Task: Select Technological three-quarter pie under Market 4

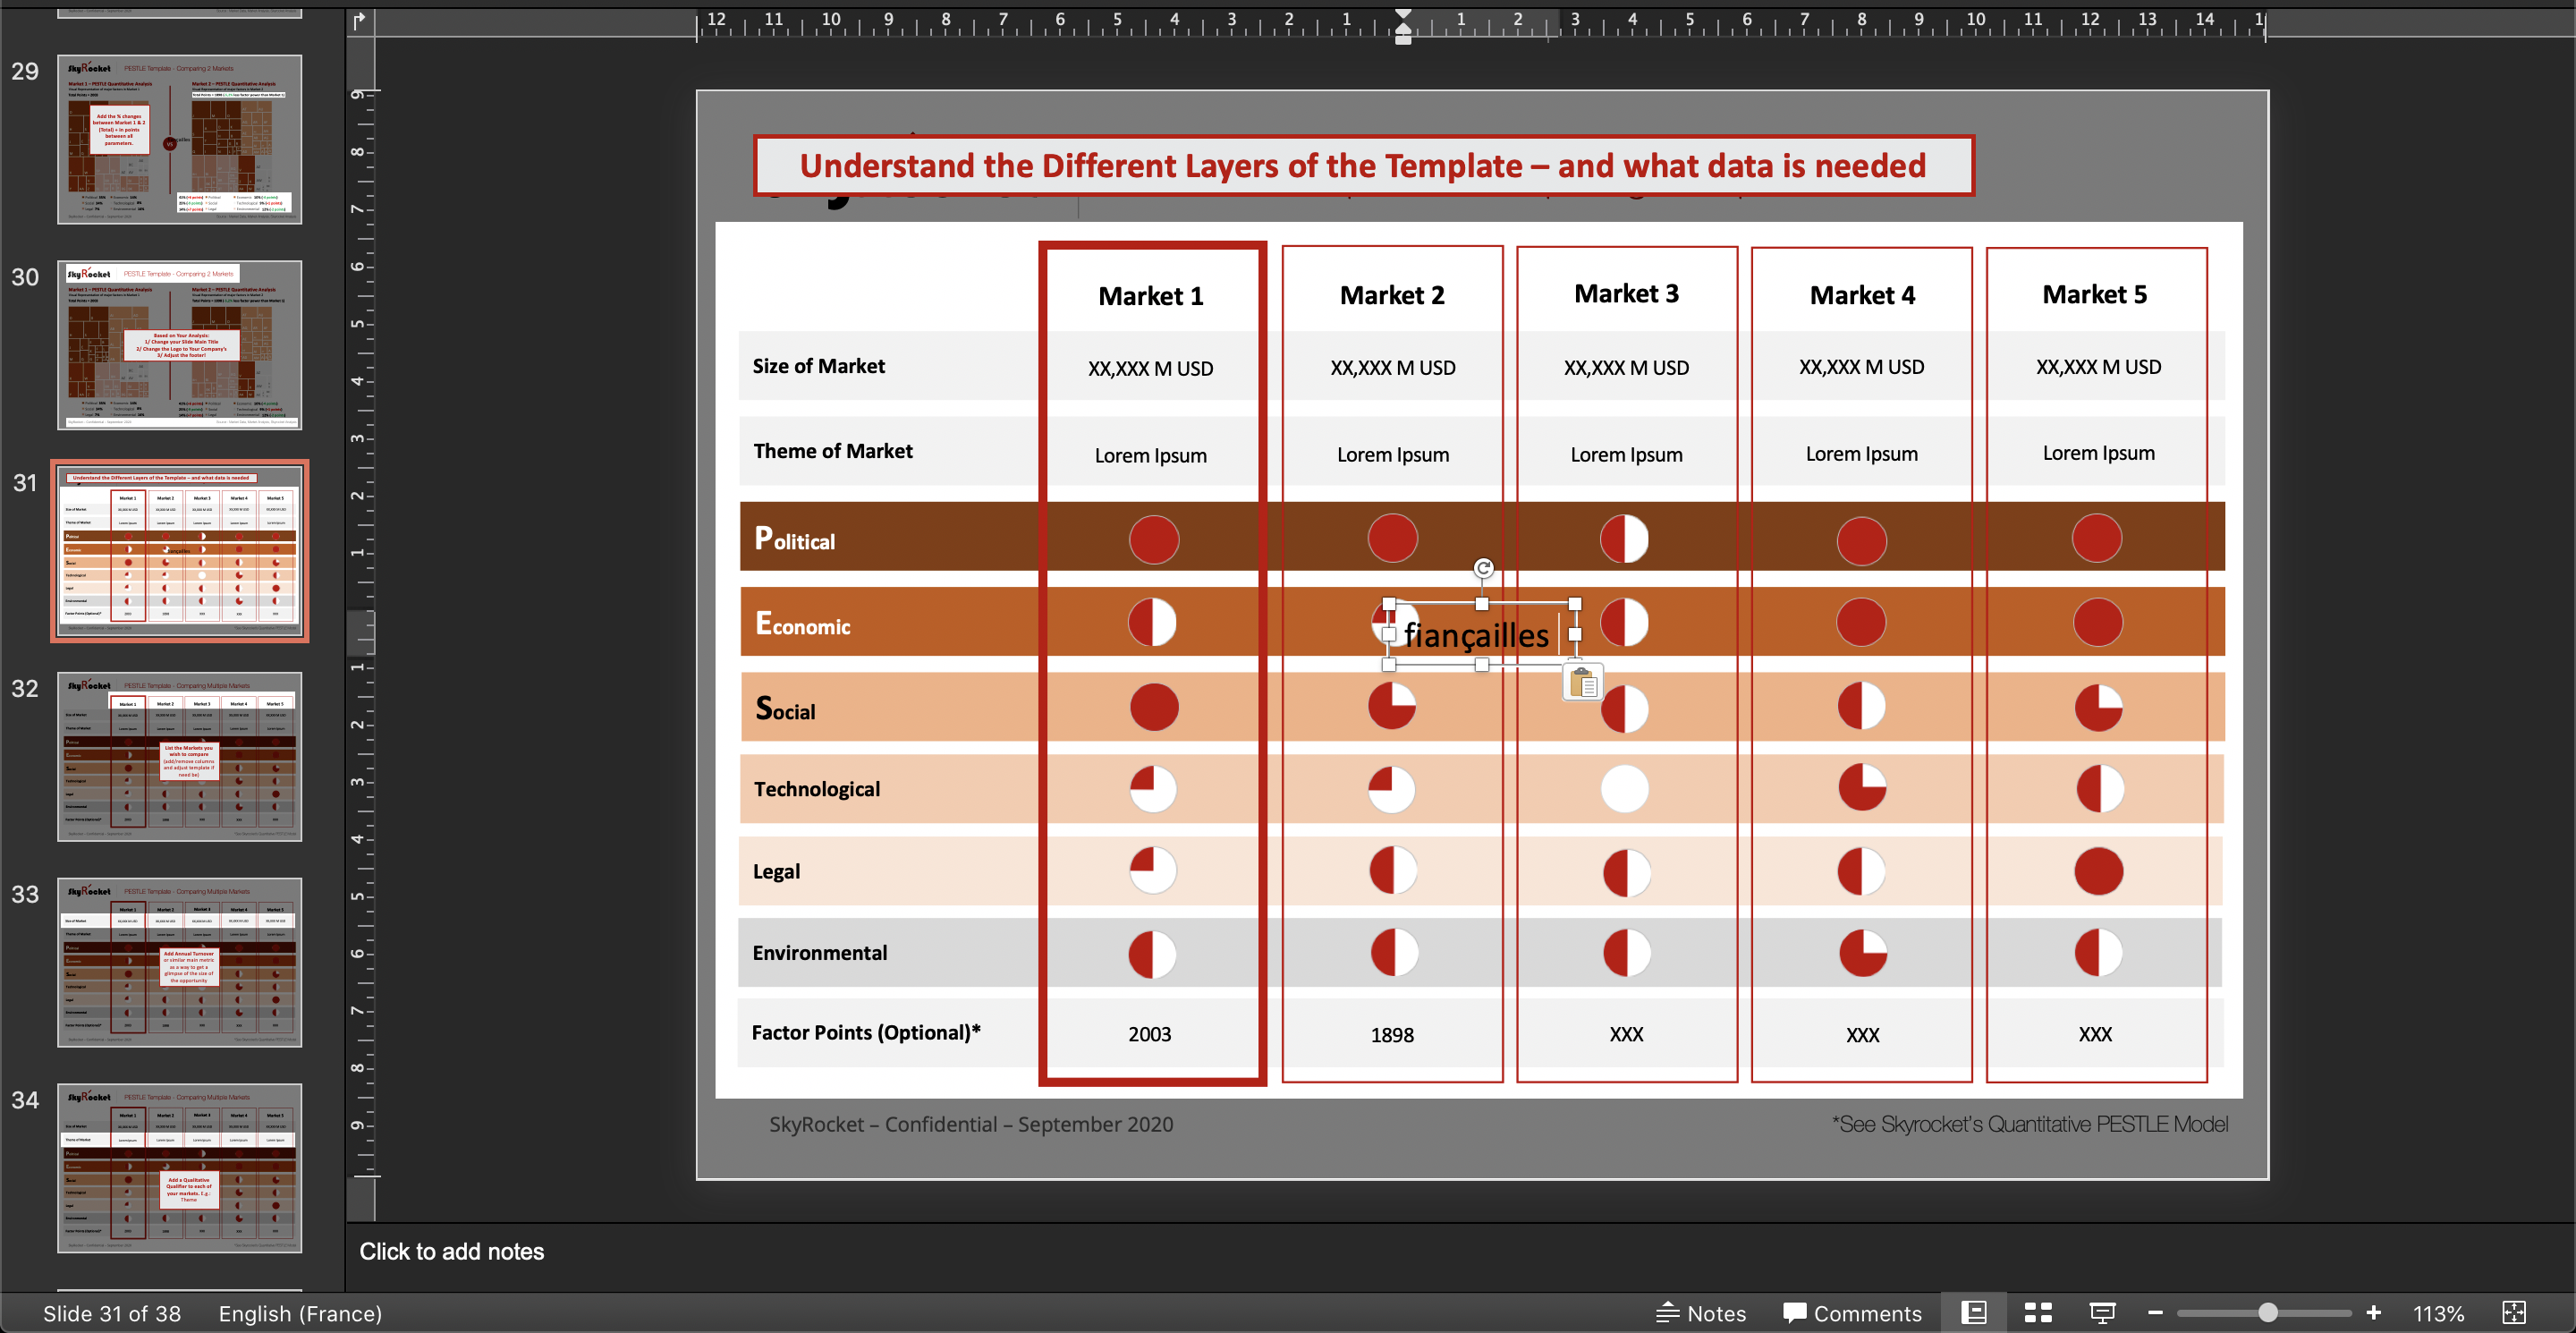Action: (x=1862, y=787)
